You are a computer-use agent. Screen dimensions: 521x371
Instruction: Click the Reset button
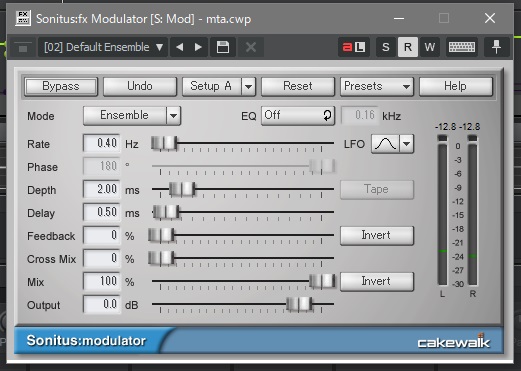point(298,86)
